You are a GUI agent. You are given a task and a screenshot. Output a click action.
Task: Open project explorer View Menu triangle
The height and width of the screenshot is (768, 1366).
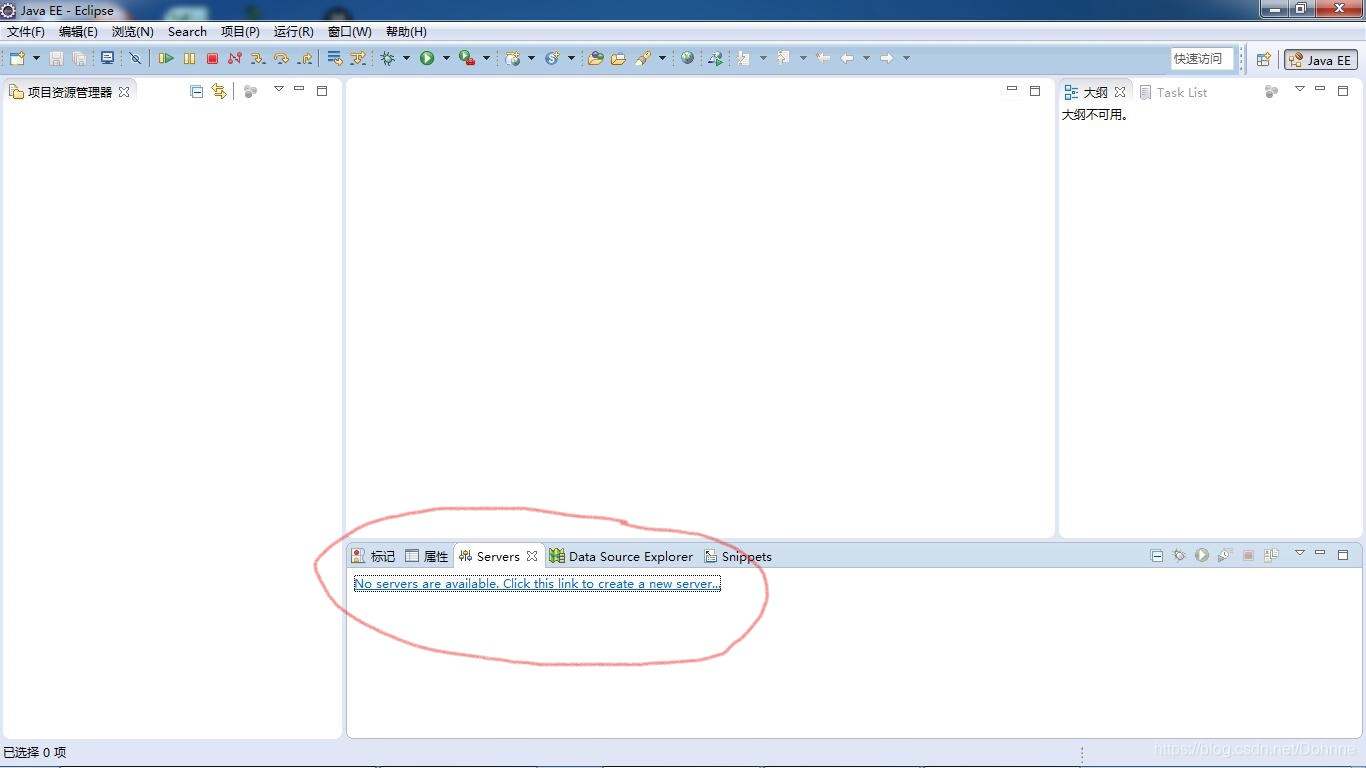pyautogui.click(x=279, y=90)
